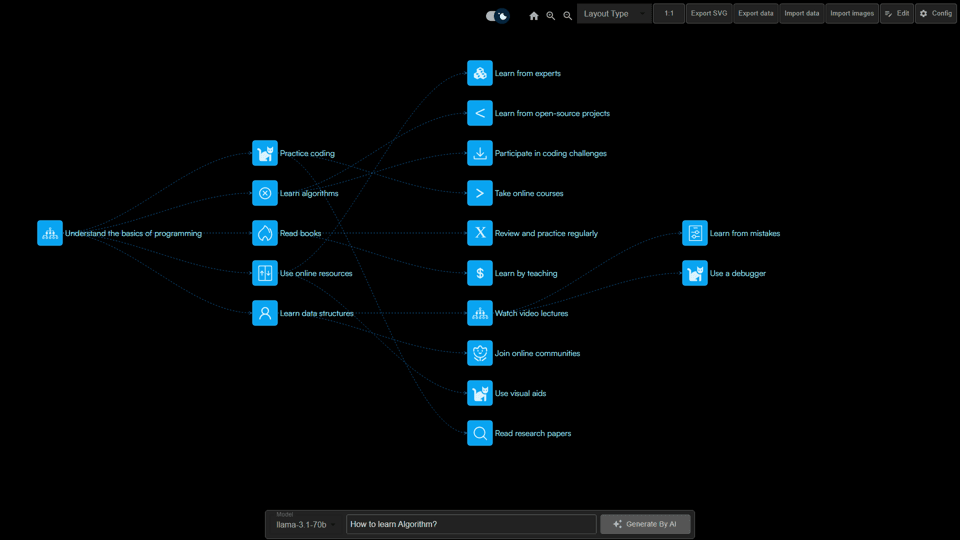Select the Take online courses node icon

479,193
